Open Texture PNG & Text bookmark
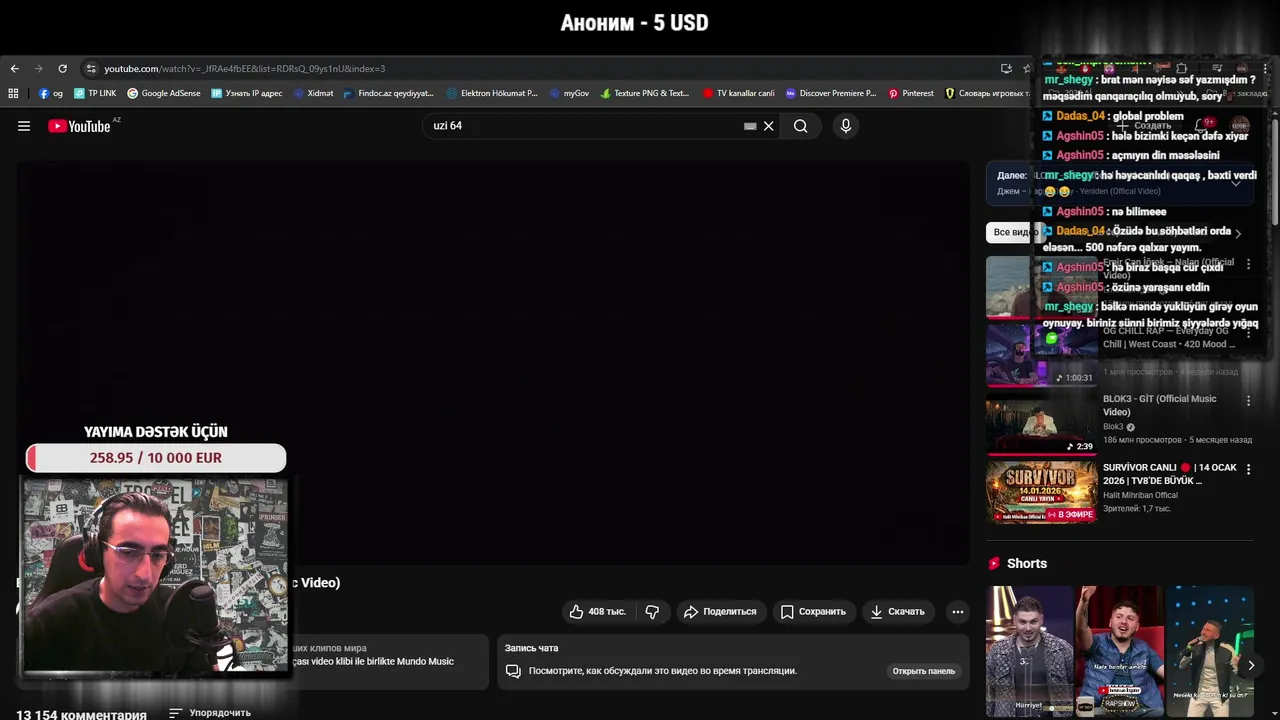The height and width of the screenshot is (720, 1280). [x=644, y=93]
